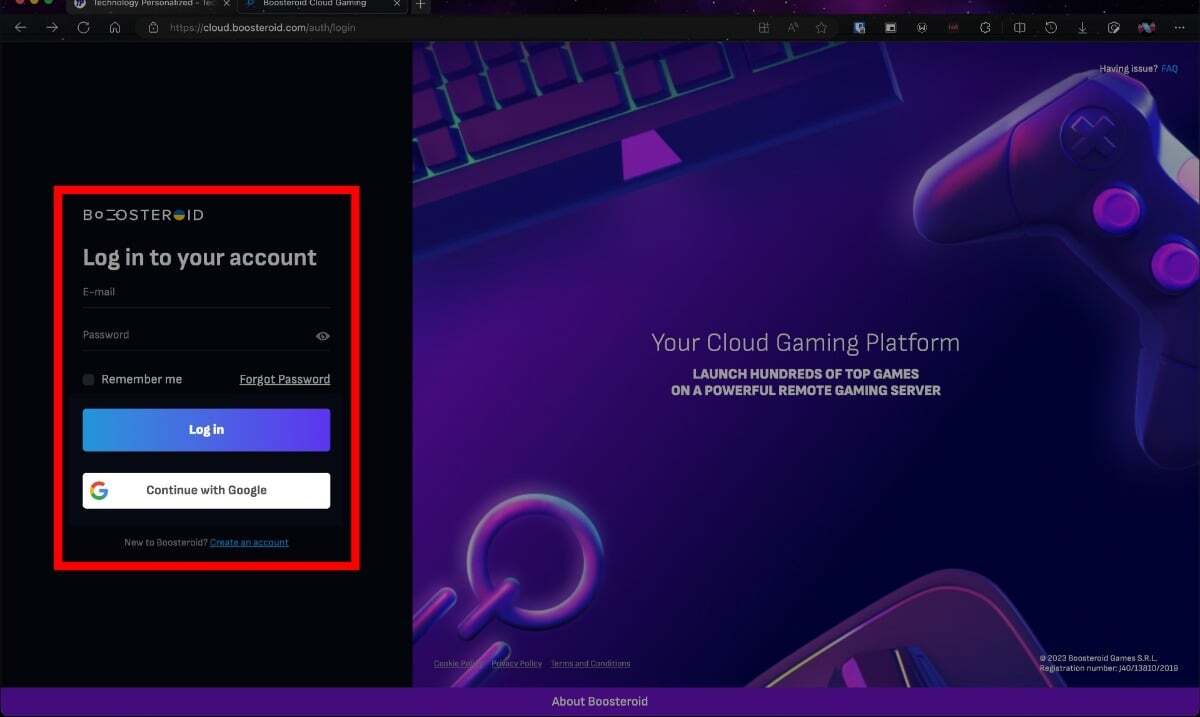Click the "Your Cloud Gaming Platform" text
Screen dimensions: 1200x717
[x=805, y=343]
